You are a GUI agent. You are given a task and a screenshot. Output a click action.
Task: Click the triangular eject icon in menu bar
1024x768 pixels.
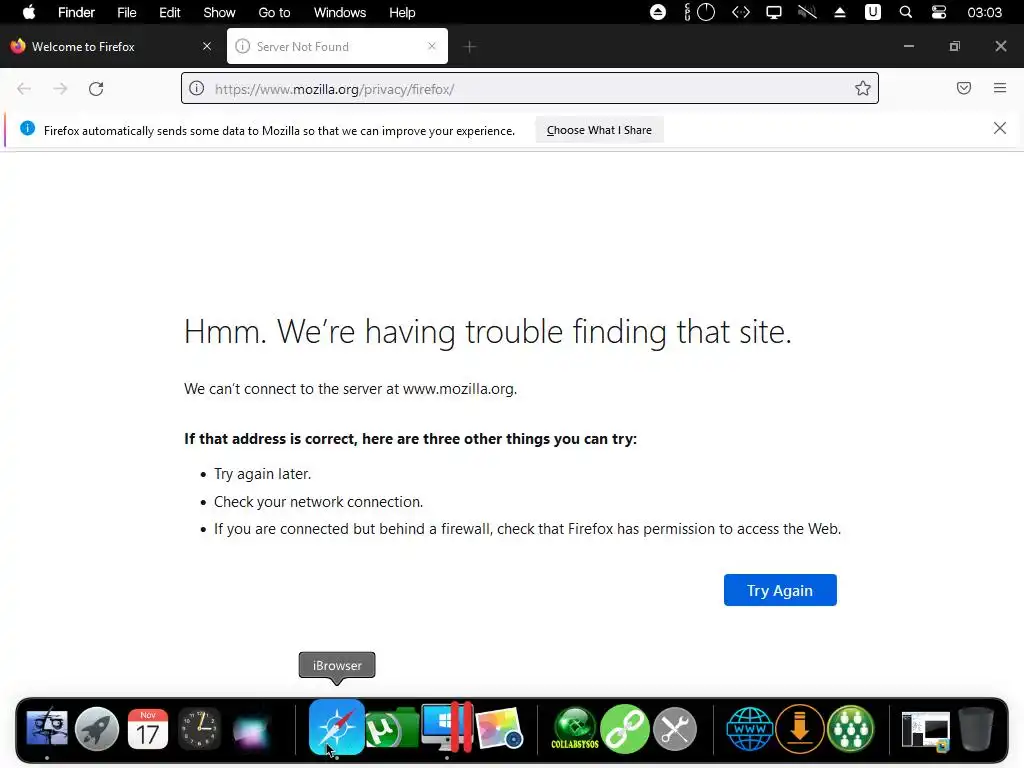pyautogui.click(x=840, y=12)
